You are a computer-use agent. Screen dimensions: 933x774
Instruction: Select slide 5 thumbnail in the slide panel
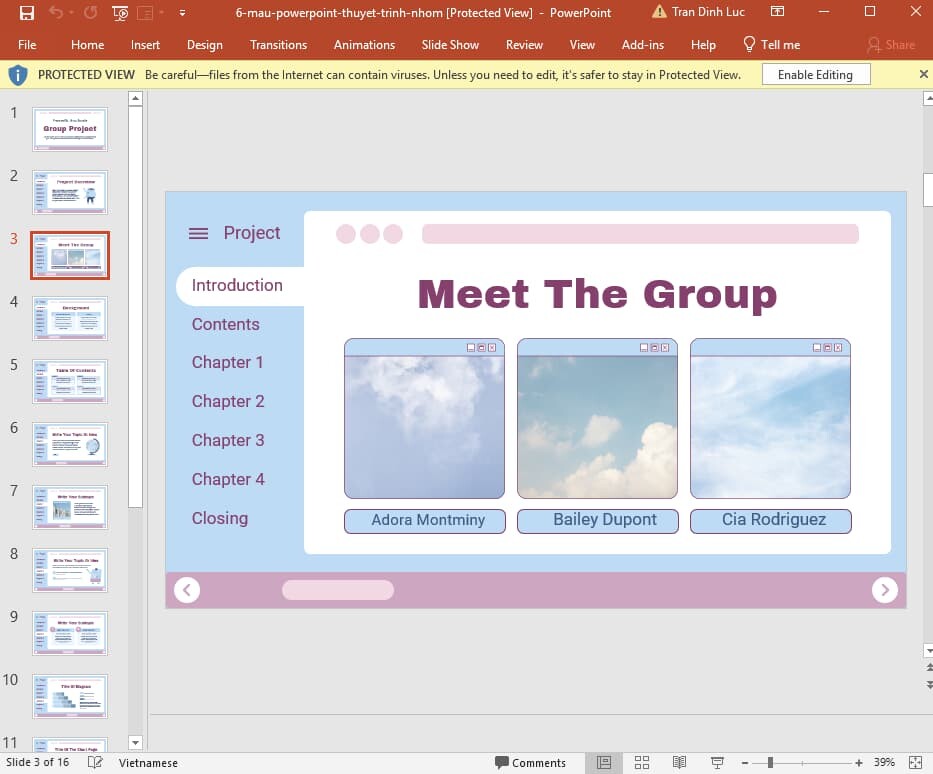tap(70, 381)
